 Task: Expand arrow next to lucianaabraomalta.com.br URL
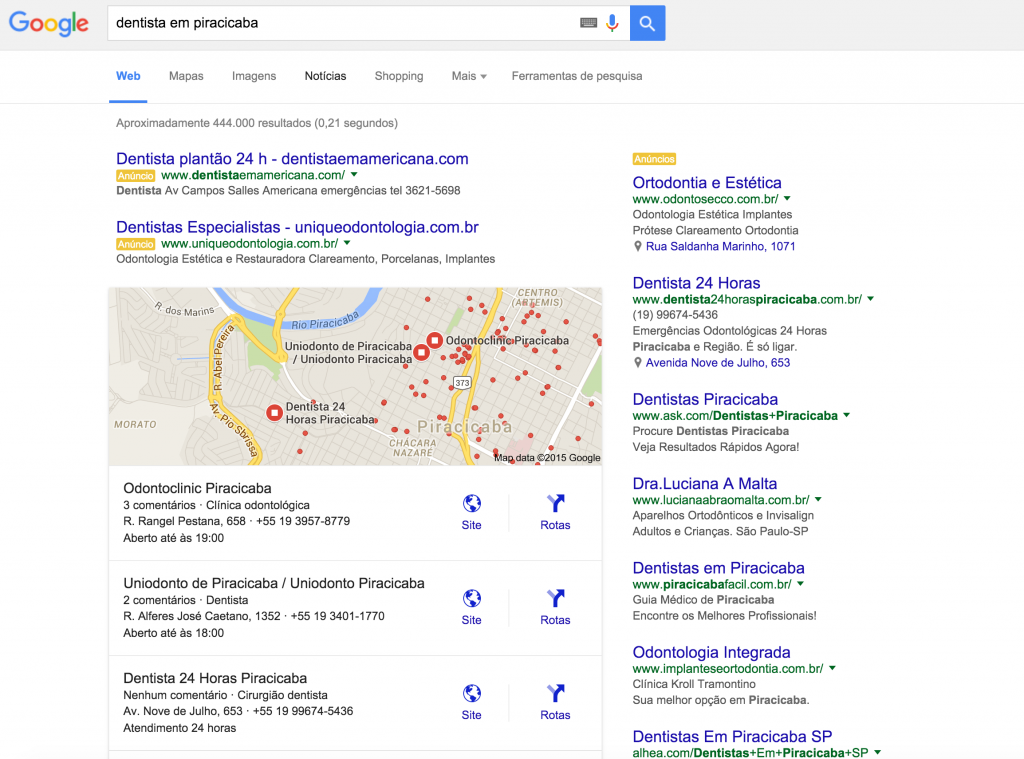pos(818,499)
